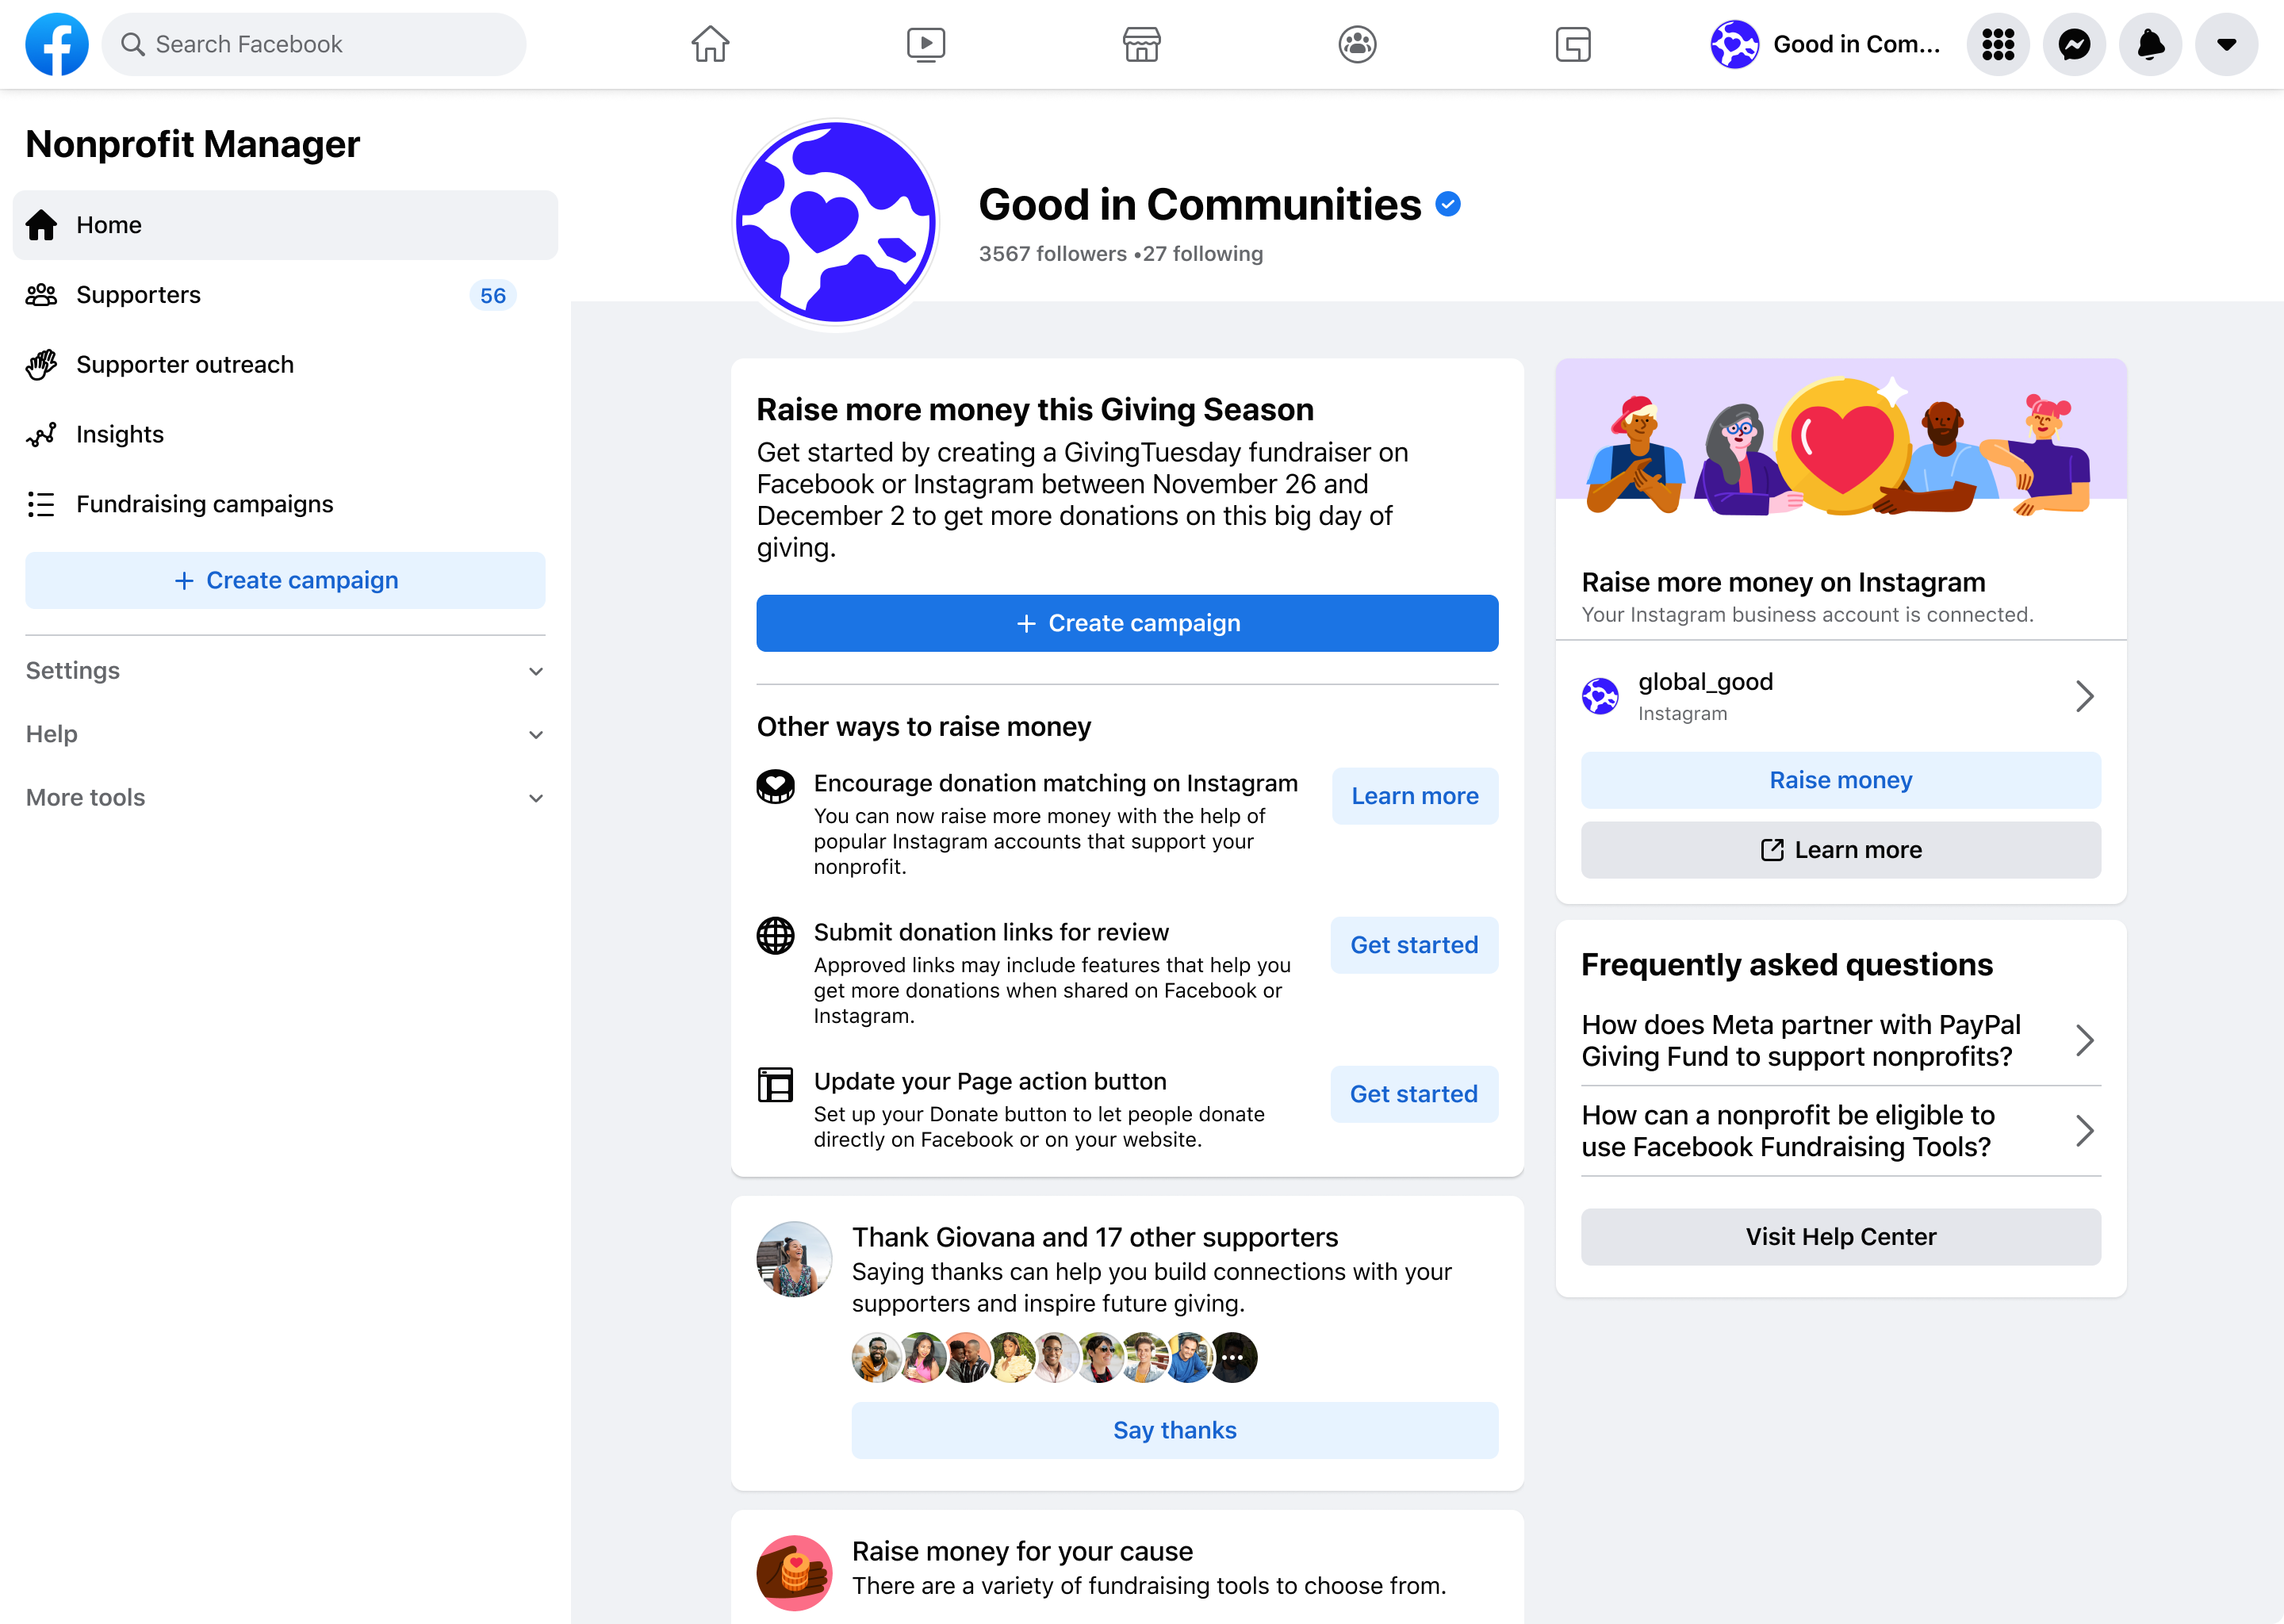Viewport: 2284px width, 1624px height.
Task: Click the Say thanks button
Action: point(1175,1430)
